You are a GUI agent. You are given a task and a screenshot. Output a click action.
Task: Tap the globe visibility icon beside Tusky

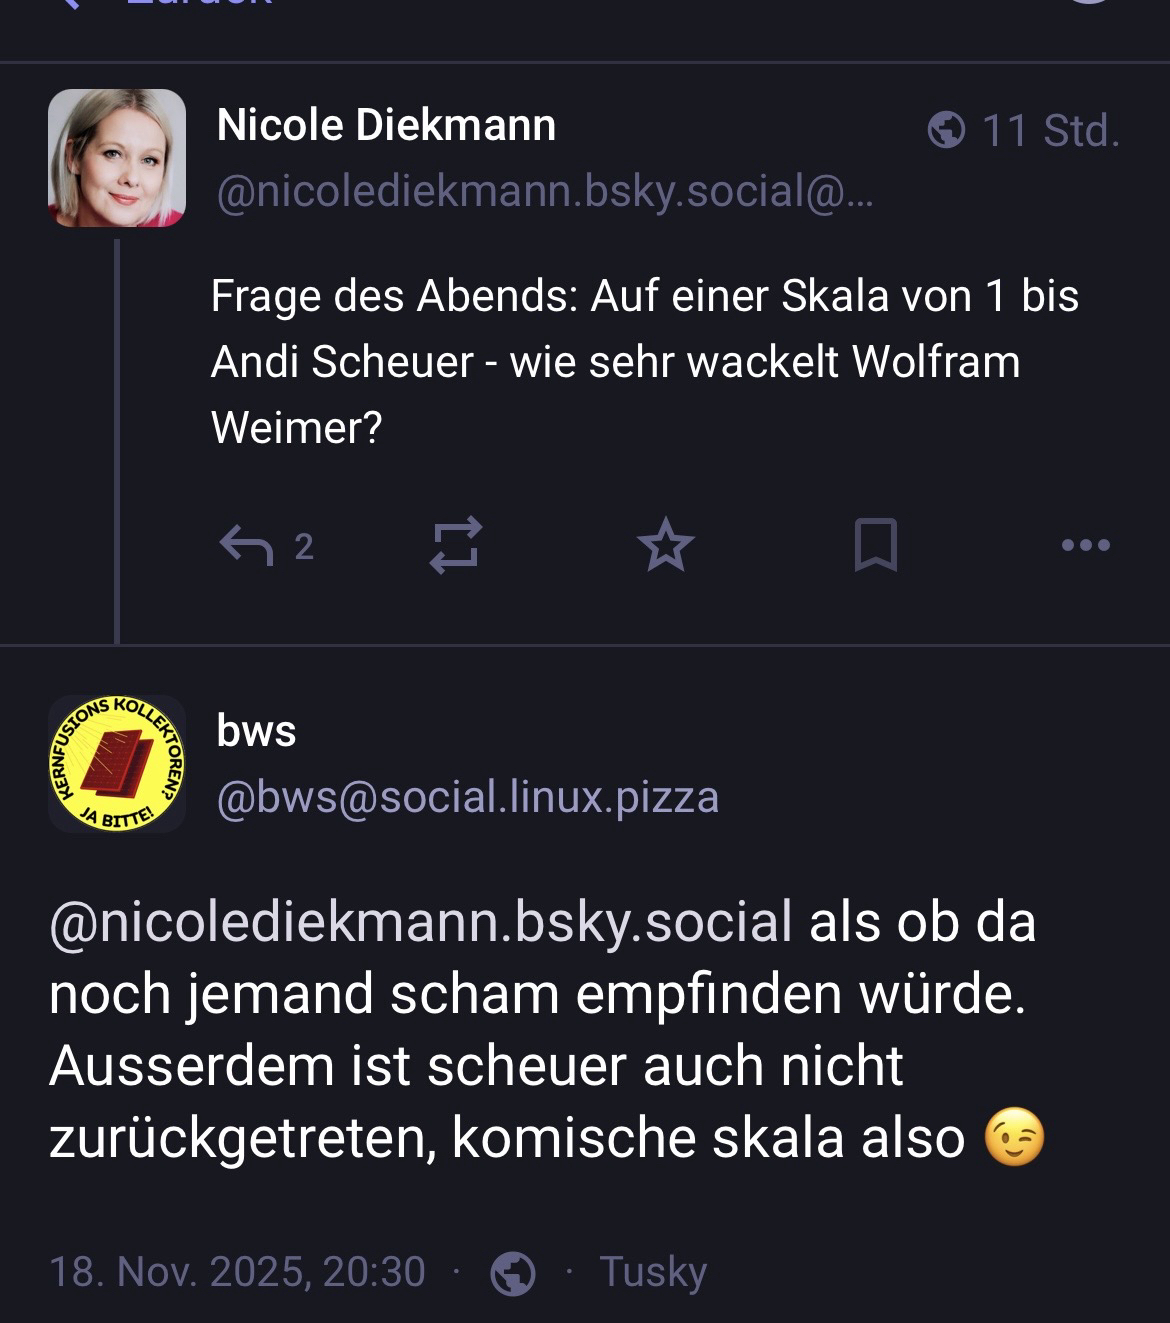click(x=513, y=1273)
